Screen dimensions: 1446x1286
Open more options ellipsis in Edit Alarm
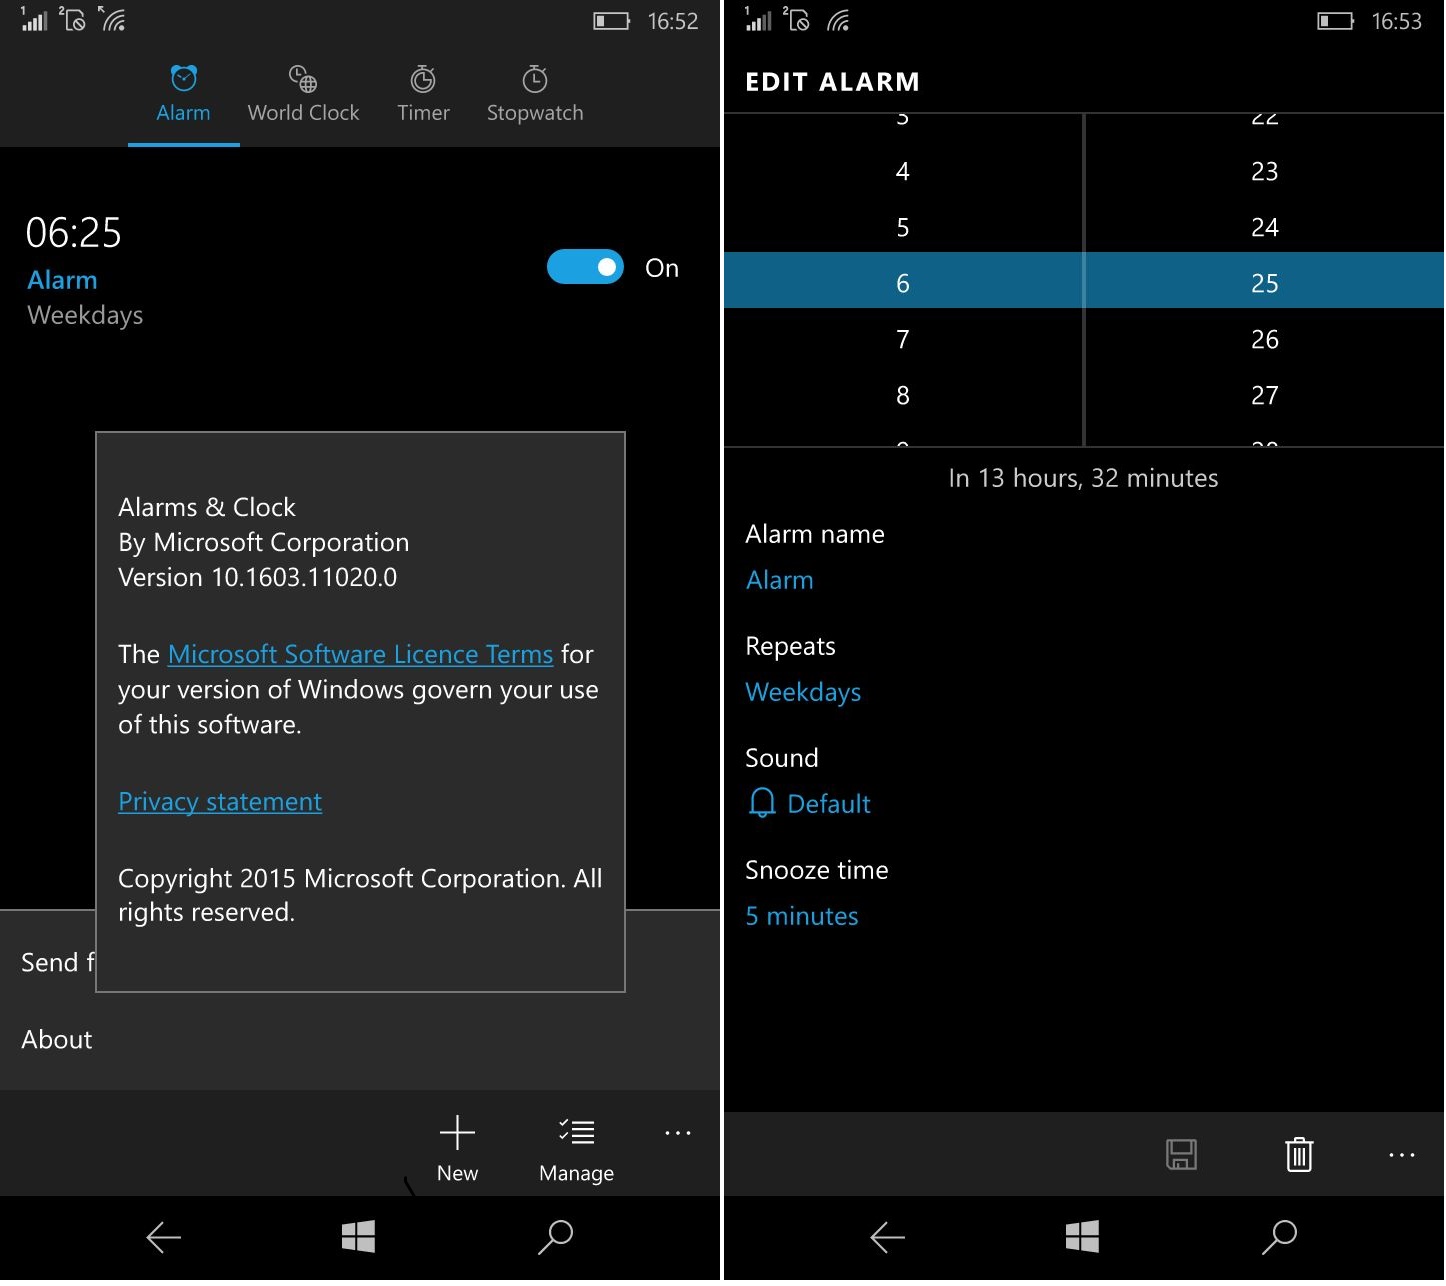point(1401,1154)
